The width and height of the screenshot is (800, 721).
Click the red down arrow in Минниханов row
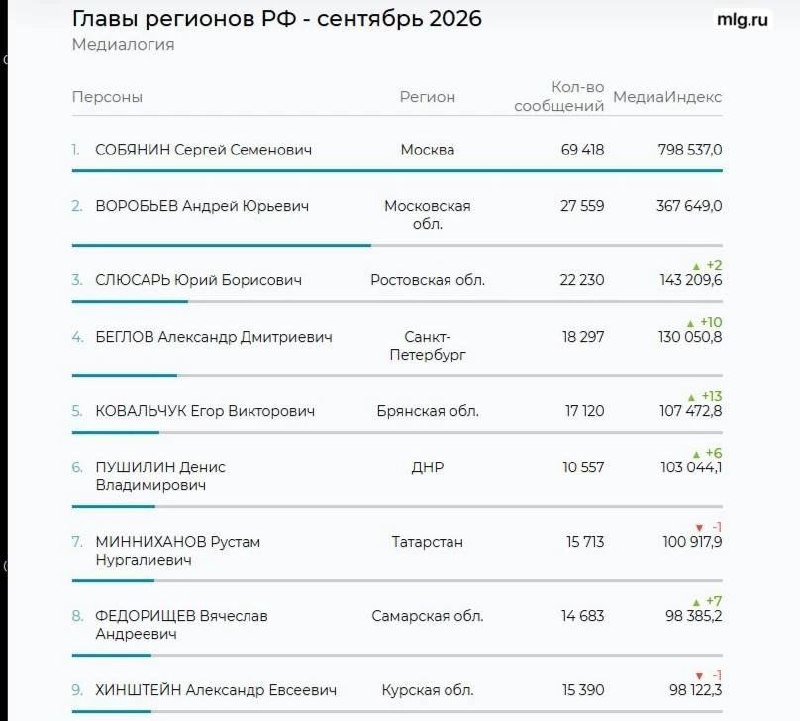[699, 528]
